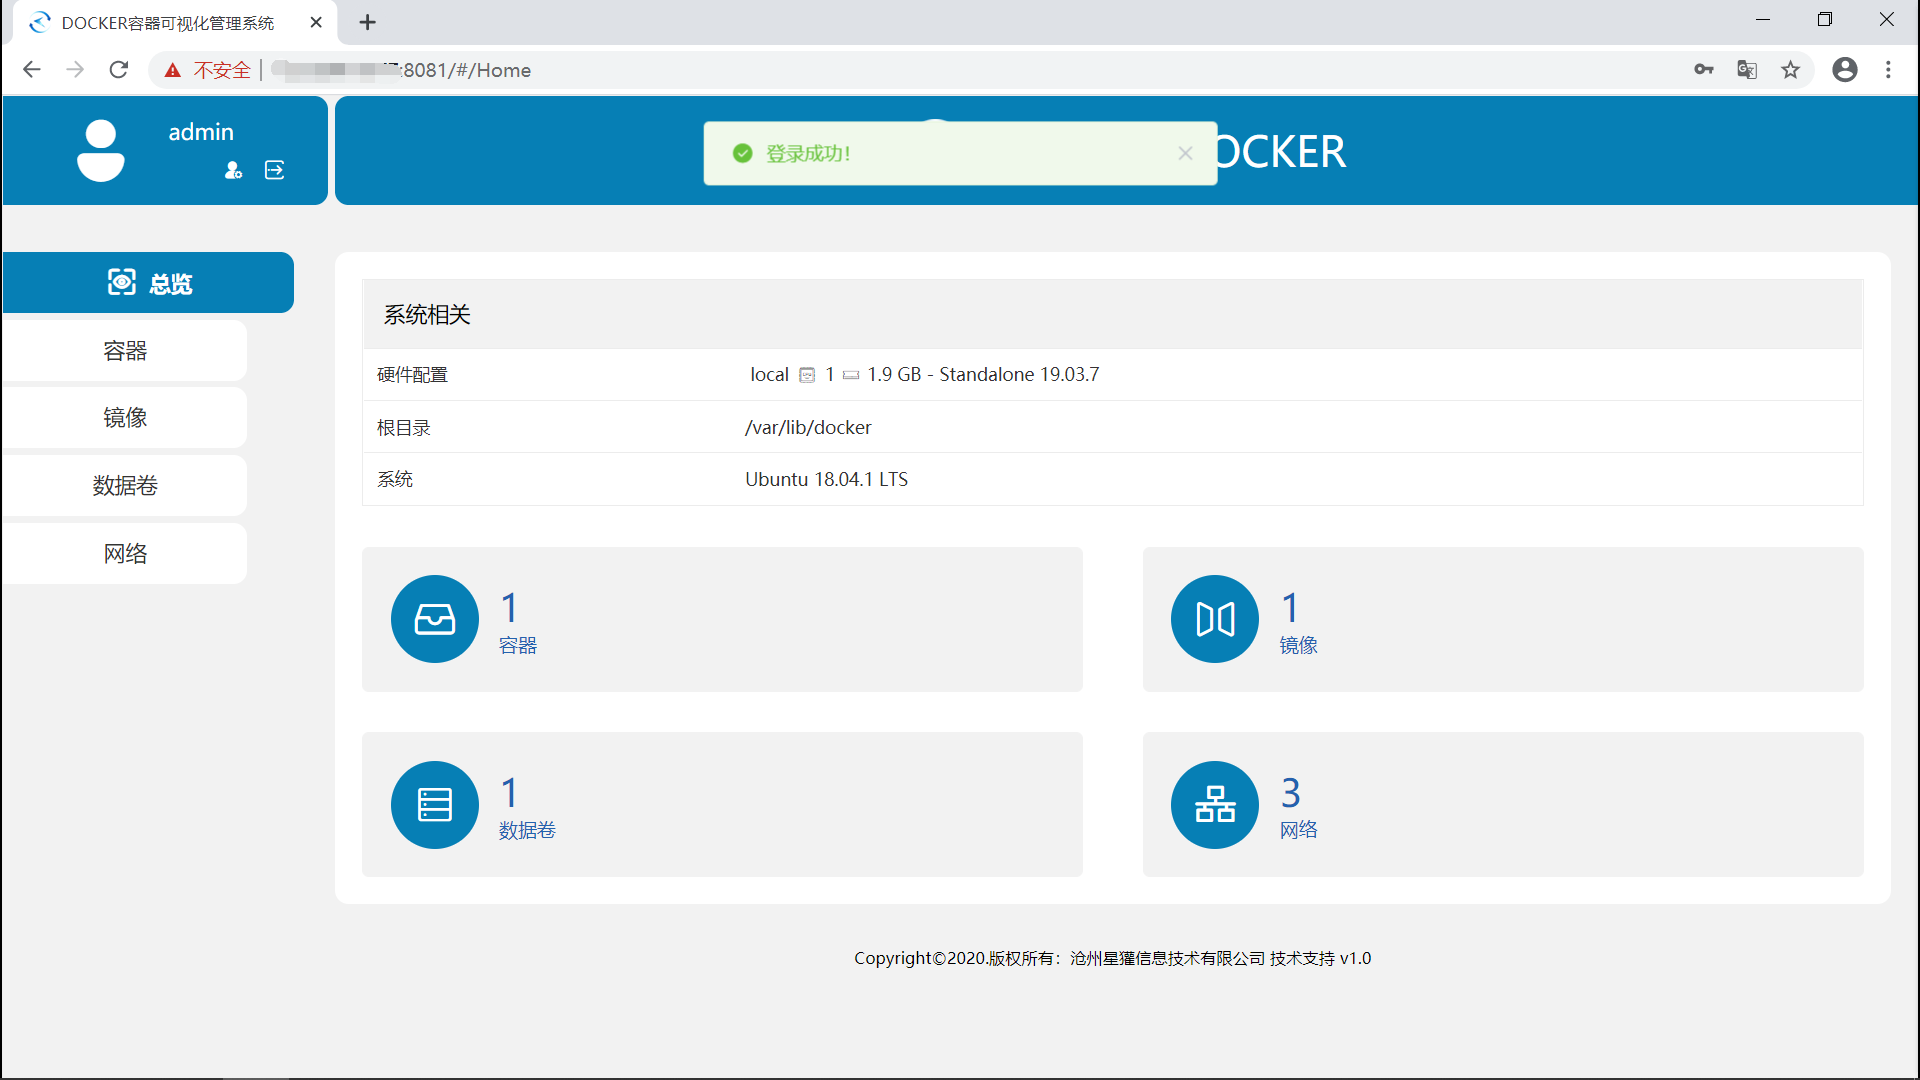Click the logout icon in admin panel
Image resolution: width=1920 pixels, height=1080 pixels.
(274, 170)
